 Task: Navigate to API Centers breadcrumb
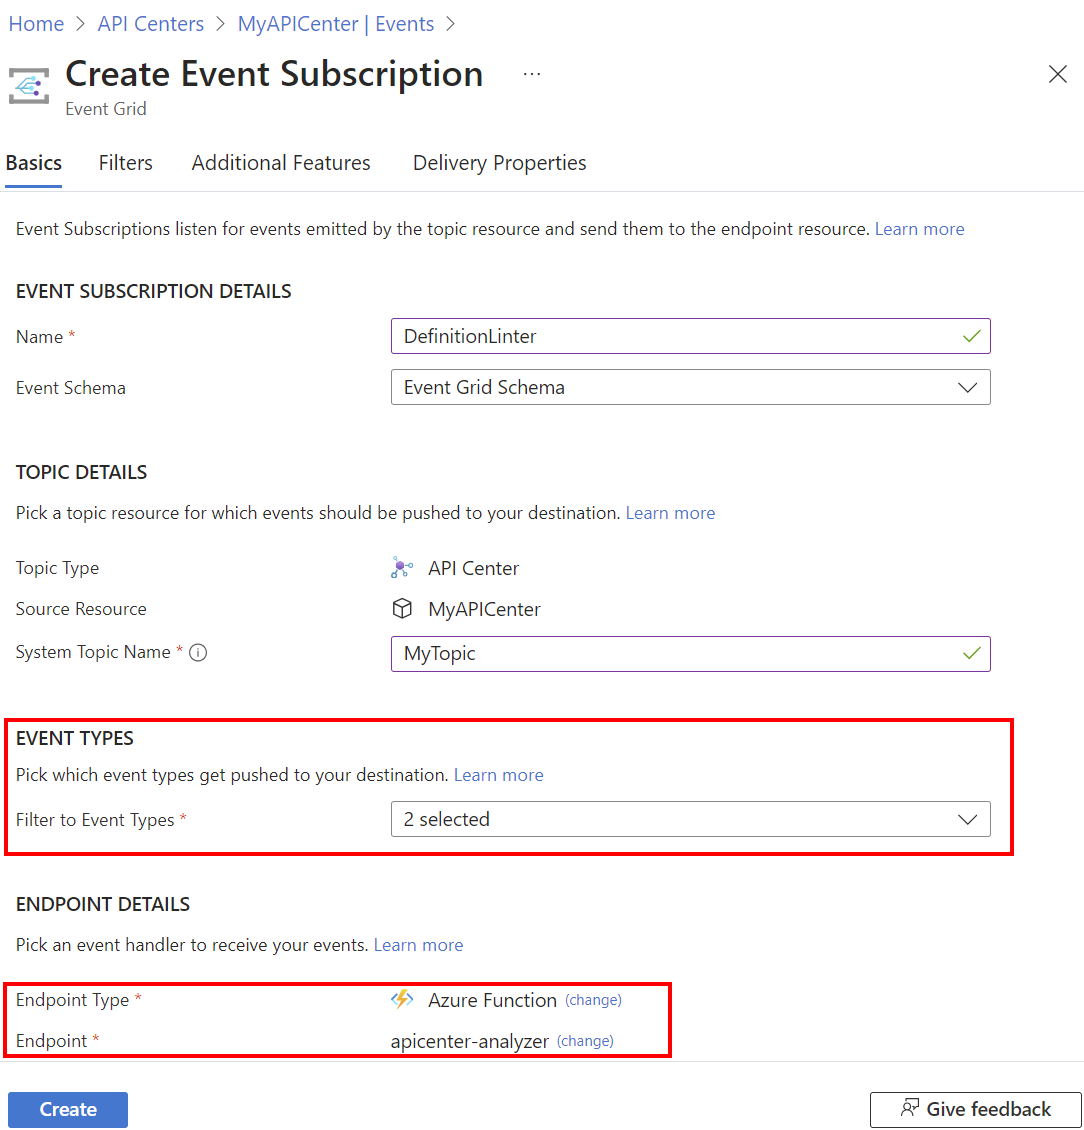coord(151,24)
